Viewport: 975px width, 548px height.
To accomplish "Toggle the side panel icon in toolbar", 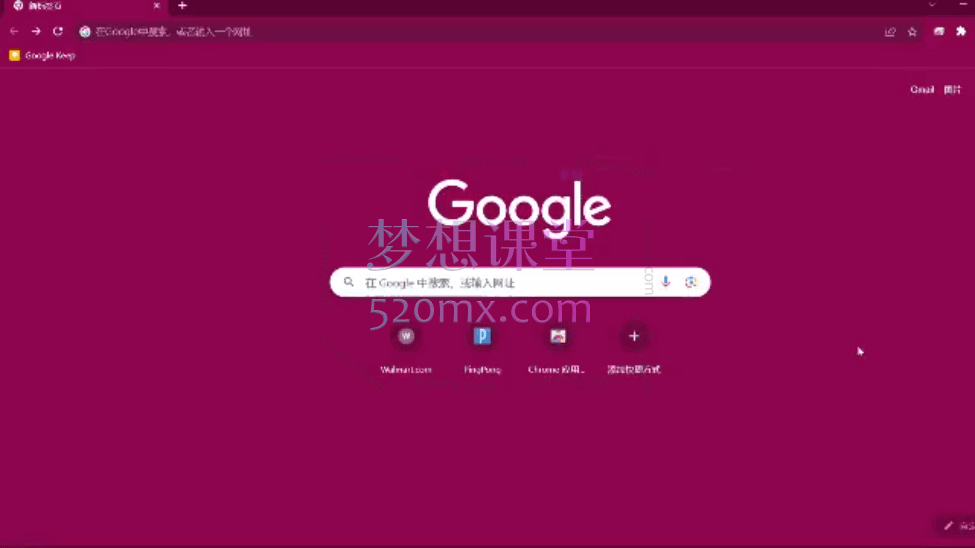I will point(939,32).
